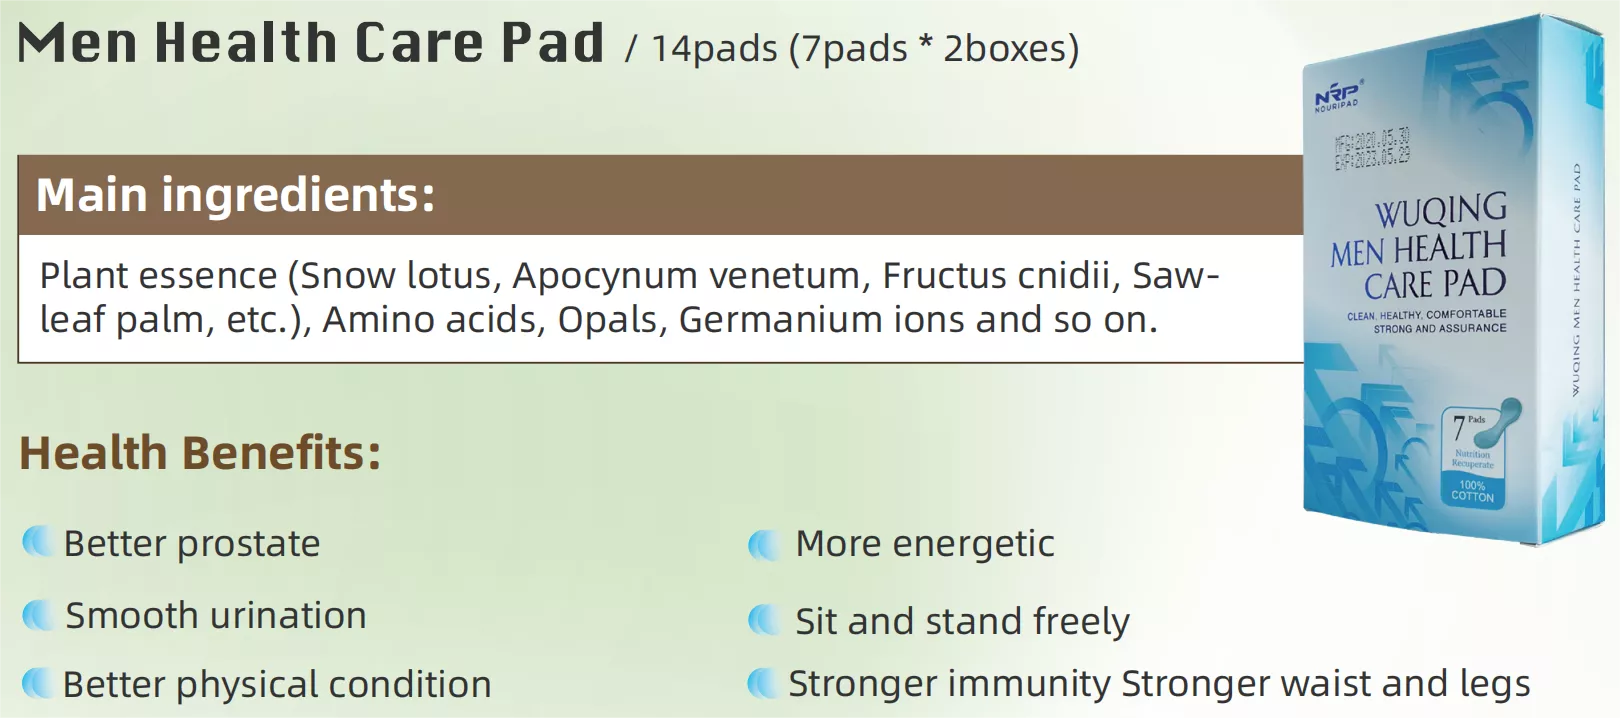
Task: Click the NRP Nouripad logo on the box
Action: click(x=1338, y=97)
